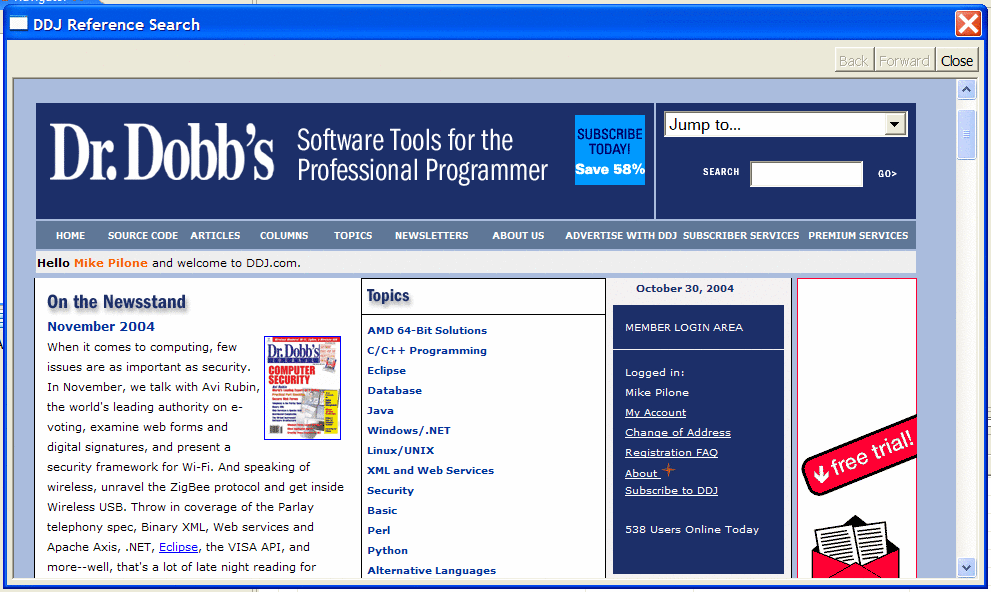The height and width of the screenshot is (592, 991).
Task: Click the Subscribe Today Save 58% banner
Action: tap(609, 151)
